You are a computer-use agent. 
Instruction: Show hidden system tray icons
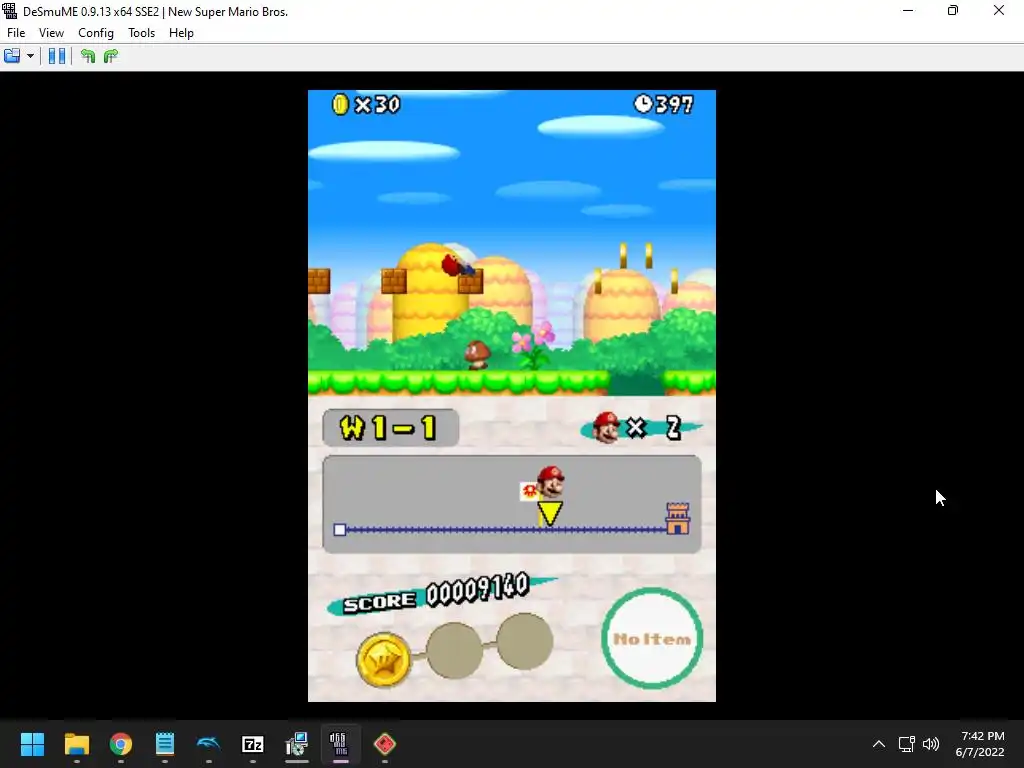[x=879, y=744]
